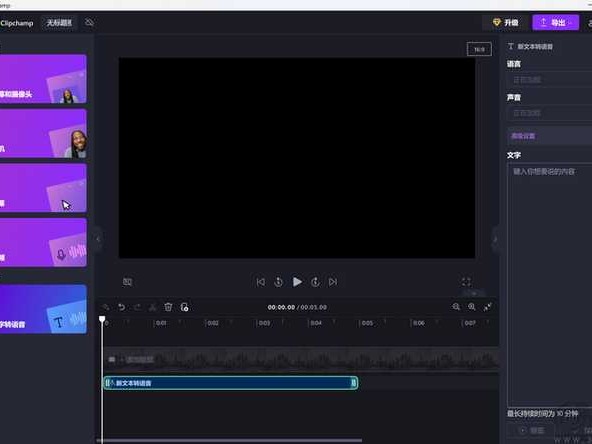592x444 pixels.
Task: Open the 16:9 aspect ratio selector
Action: 479,49
